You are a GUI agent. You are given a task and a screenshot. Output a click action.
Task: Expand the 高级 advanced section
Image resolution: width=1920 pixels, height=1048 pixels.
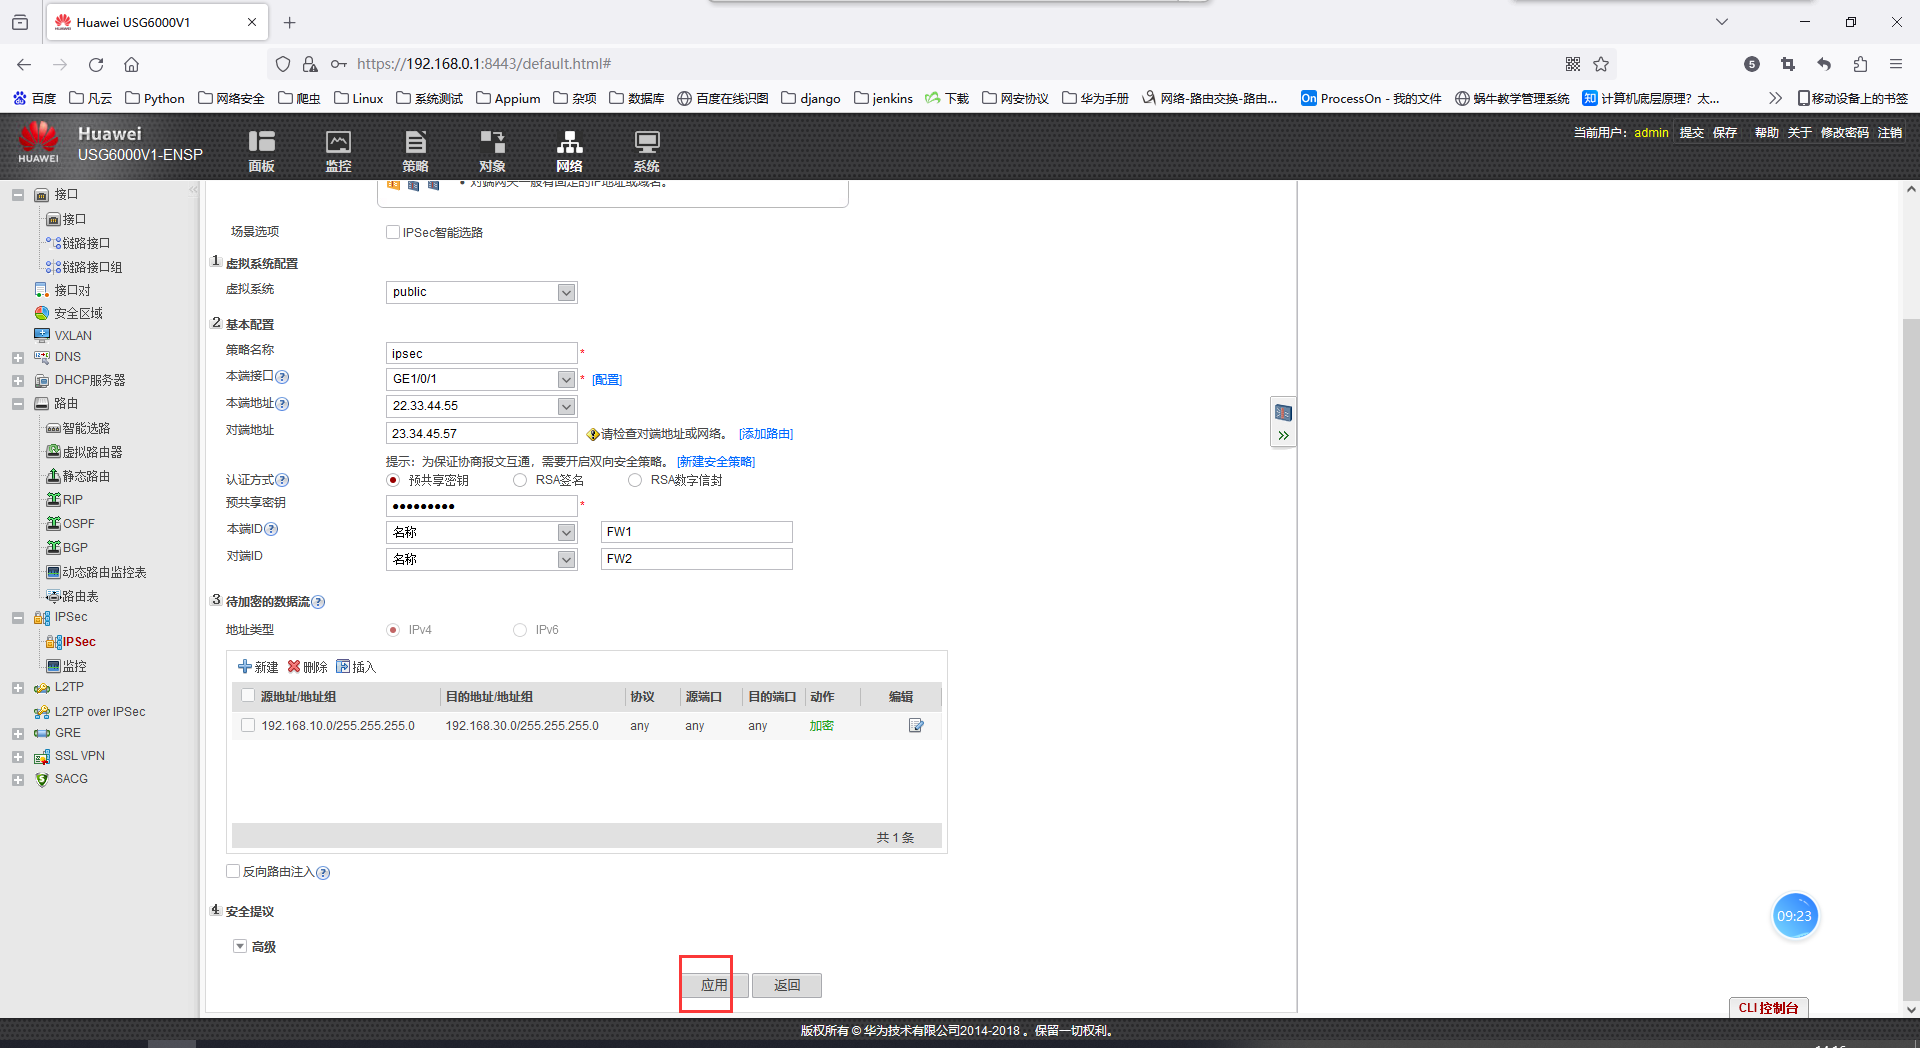pos(240,946)
